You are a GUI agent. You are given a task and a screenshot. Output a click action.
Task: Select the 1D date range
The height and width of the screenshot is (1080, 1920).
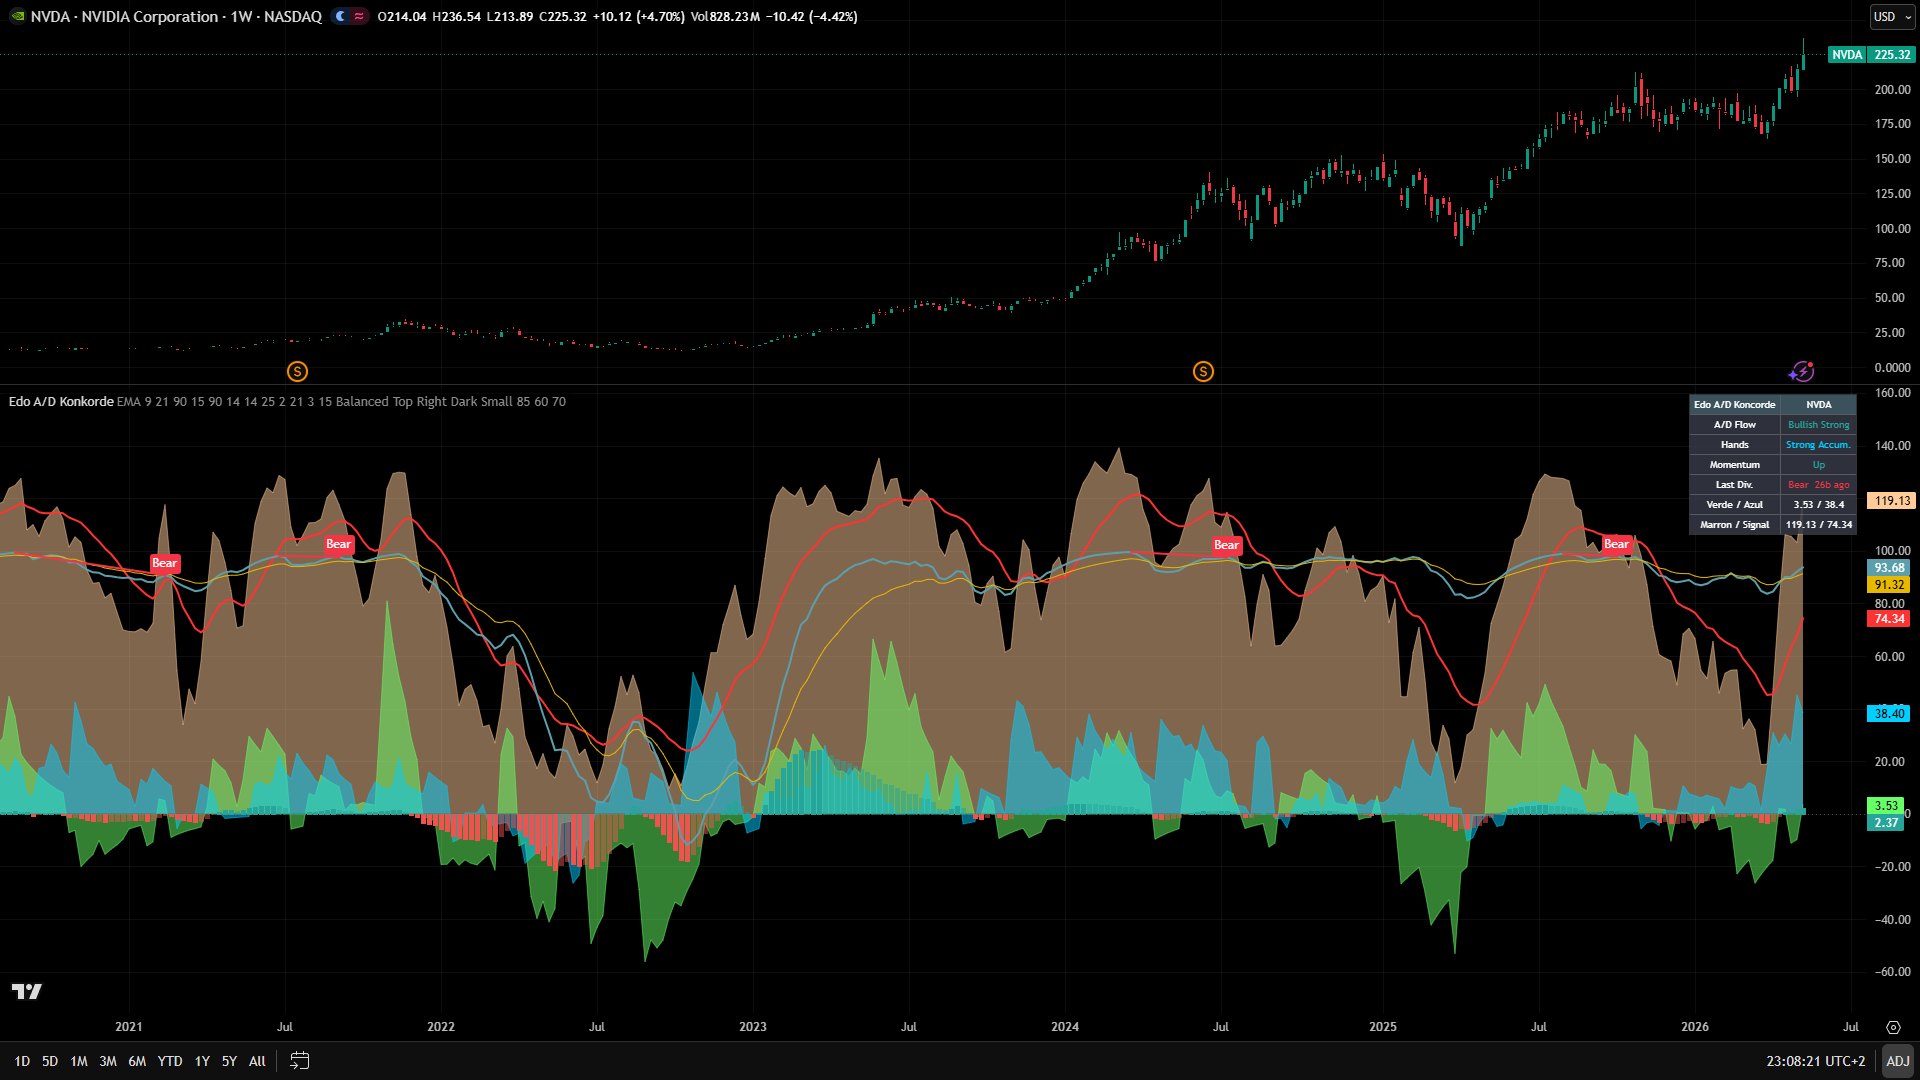tap(22, 1061)
